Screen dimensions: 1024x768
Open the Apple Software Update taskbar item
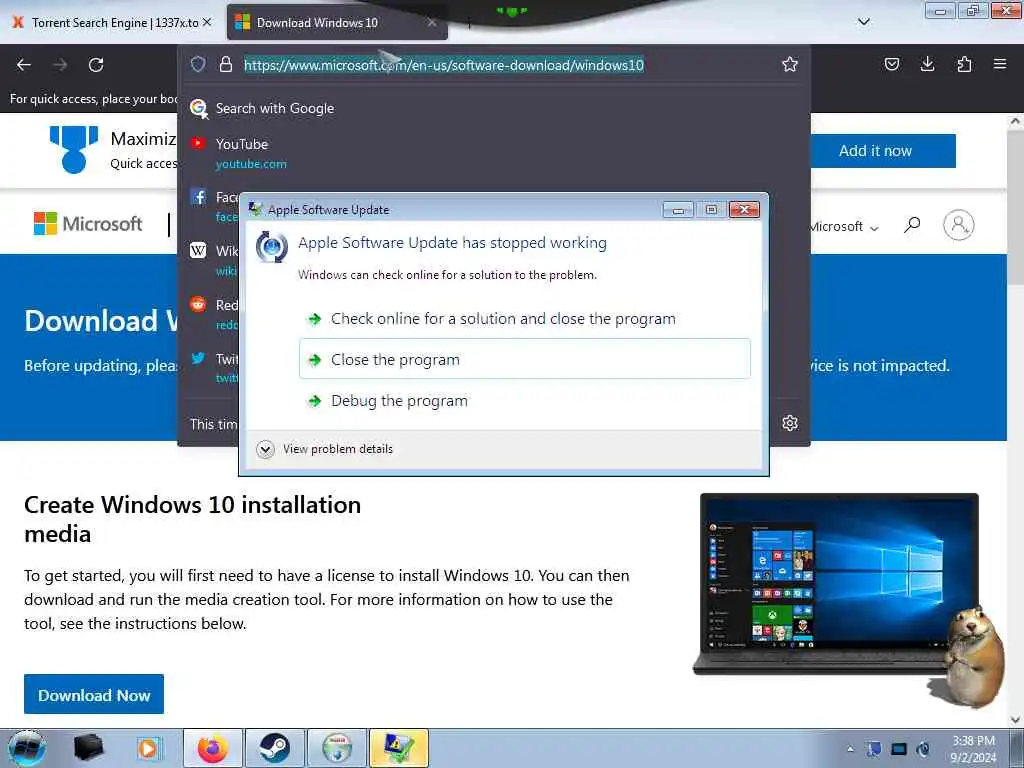tap(398, 748)
